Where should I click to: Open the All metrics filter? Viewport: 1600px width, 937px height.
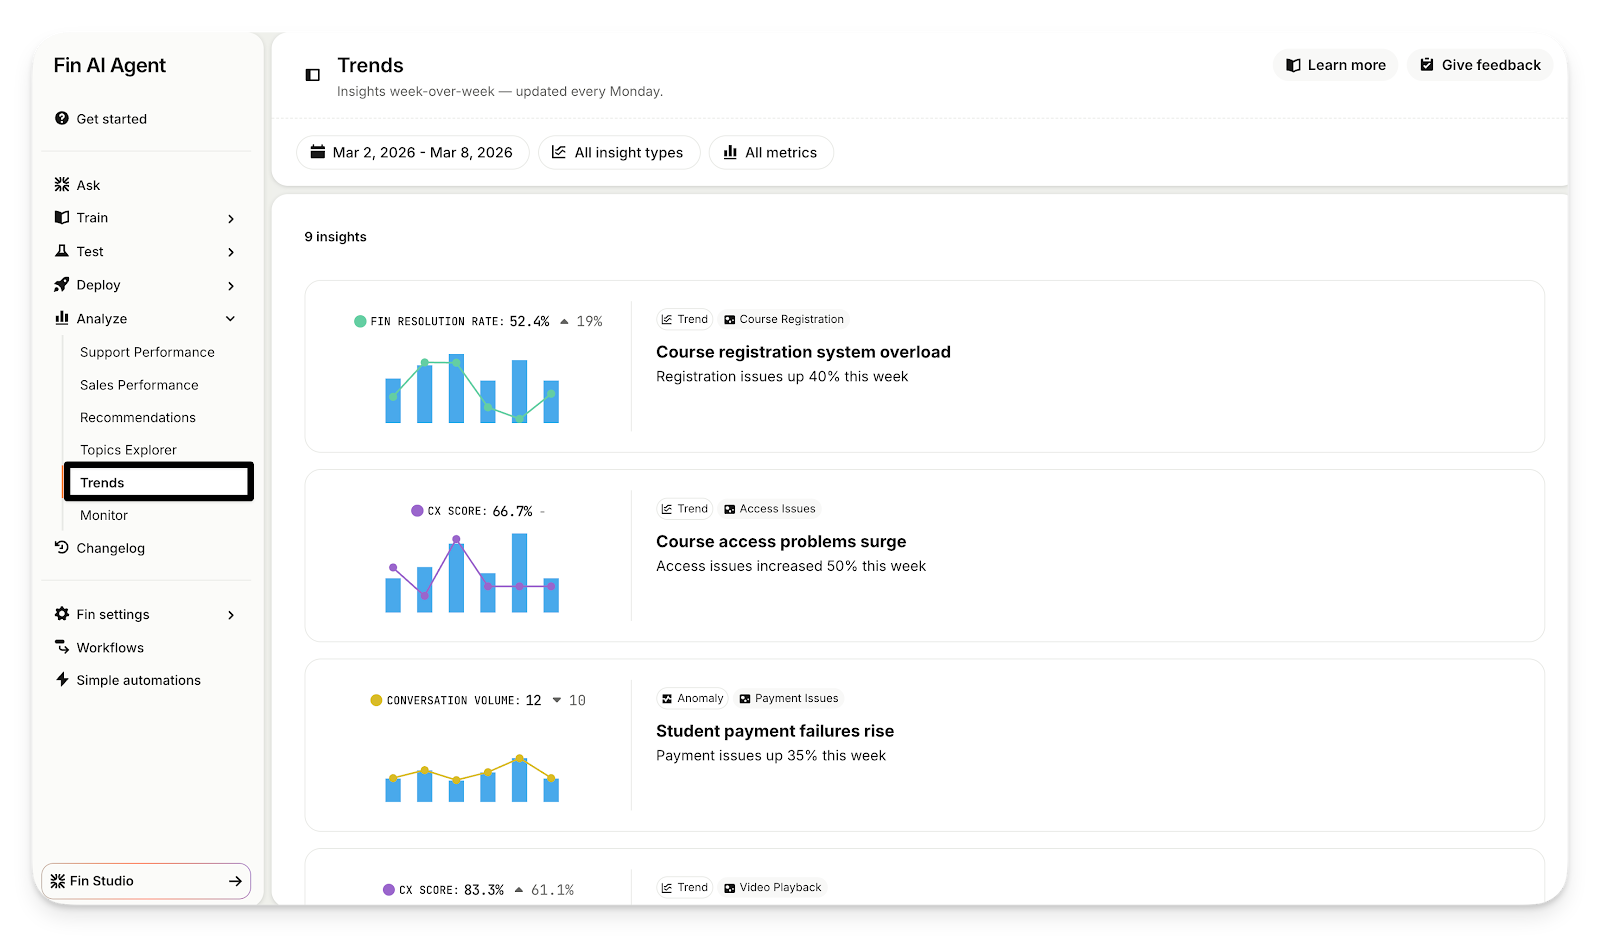pyautogui.click(x=770, y=152)
